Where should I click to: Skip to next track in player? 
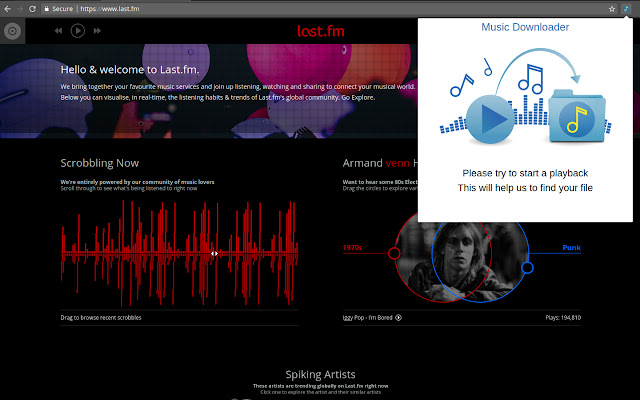(97, 31)
